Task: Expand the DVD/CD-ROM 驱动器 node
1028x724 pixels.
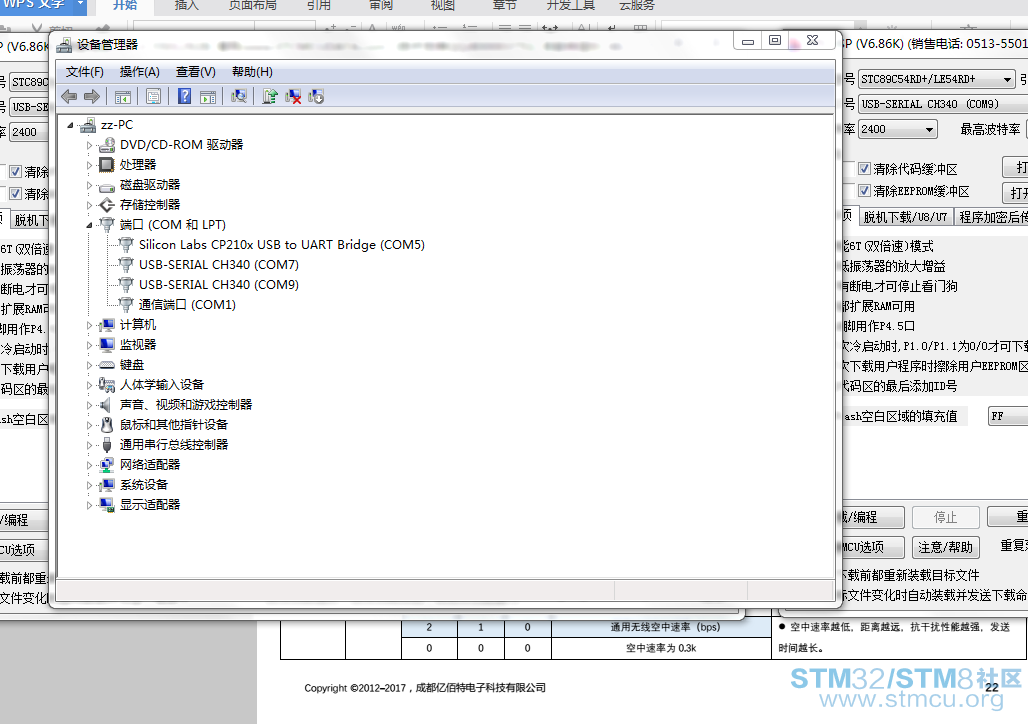Action: (89, 146)
